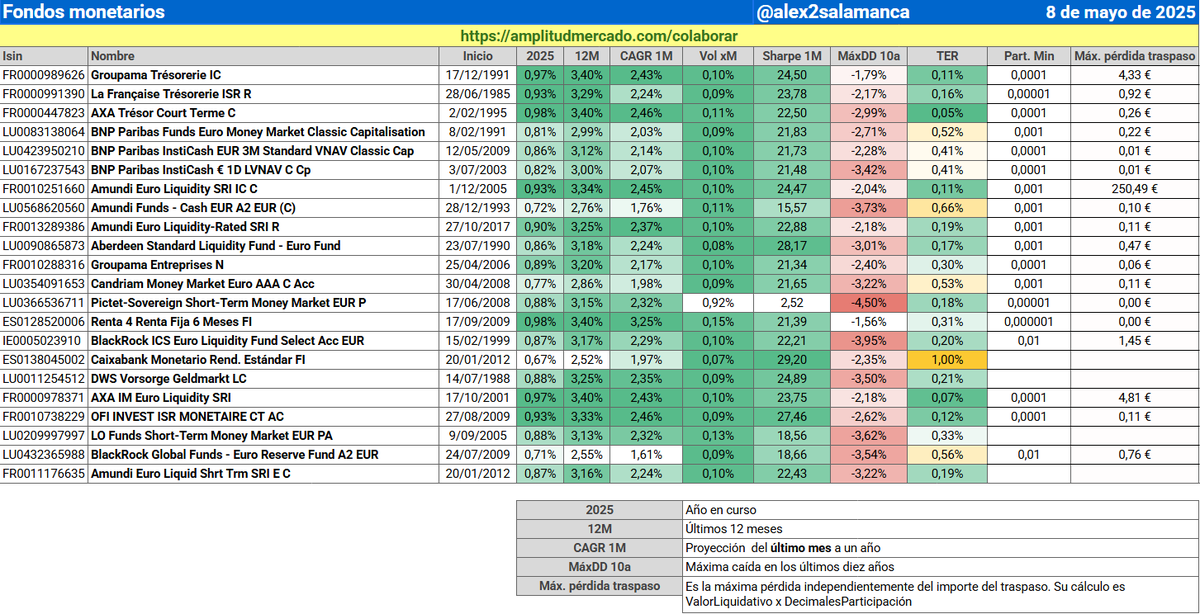Viewport: 1200px width, 614px height.
Task: Click 'Renta 4 Renta Fija 6 Meses FI'
Action: click(172, 322)
